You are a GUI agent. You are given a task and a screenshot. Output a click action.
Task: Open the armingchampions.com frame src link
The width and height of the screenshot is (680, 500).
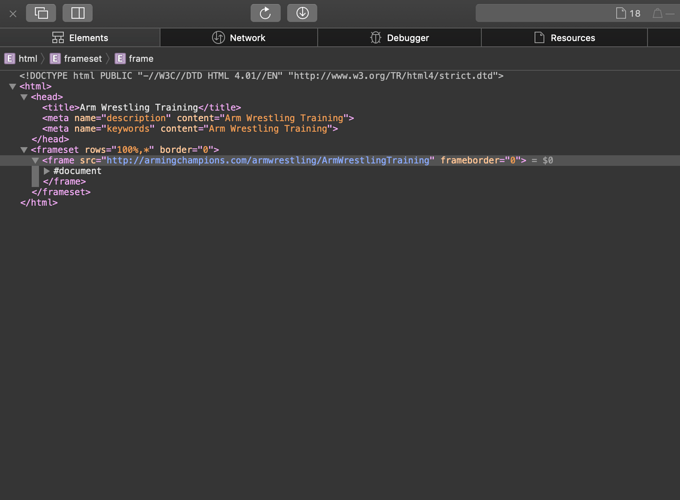(270, 160)
